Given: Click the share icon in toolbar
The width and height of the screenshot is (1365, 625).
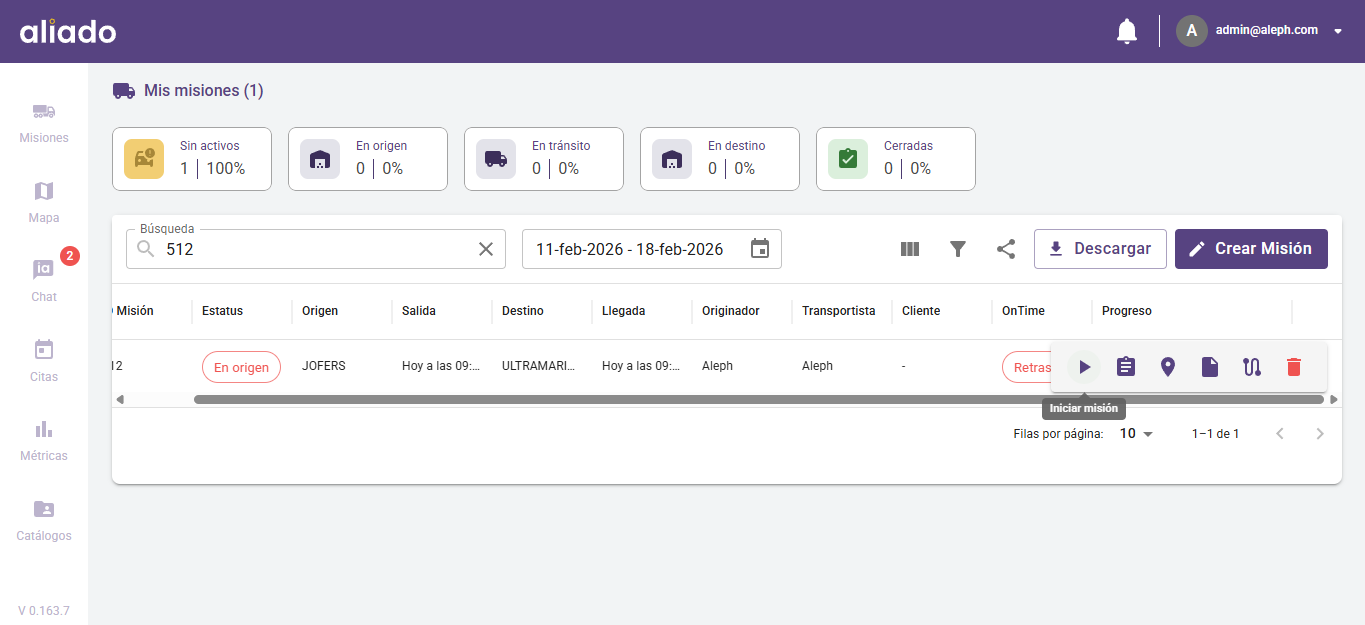Looking at the screenshot, I should pyautogui.click(x=1006, y=249).
